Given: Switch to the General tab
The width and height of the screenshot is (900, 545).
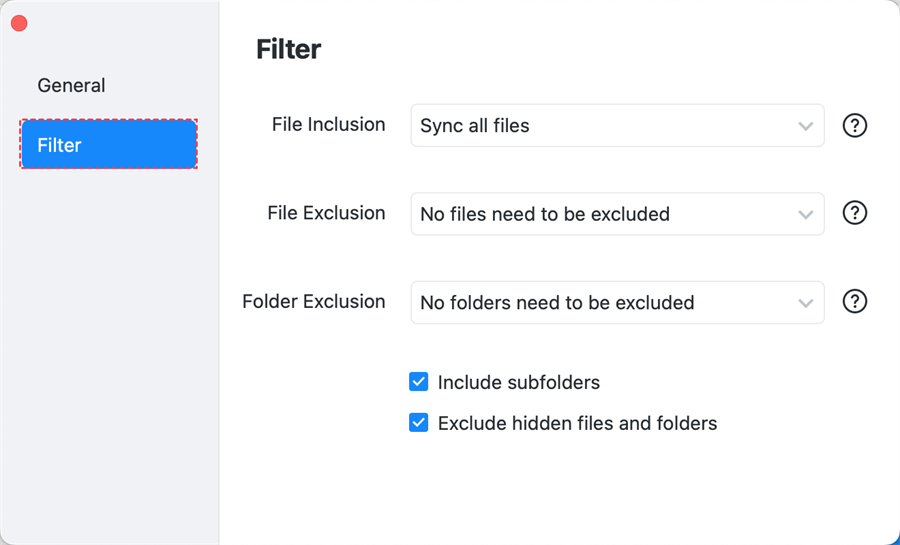Looking at the screenshot, I should pos(71,86).
